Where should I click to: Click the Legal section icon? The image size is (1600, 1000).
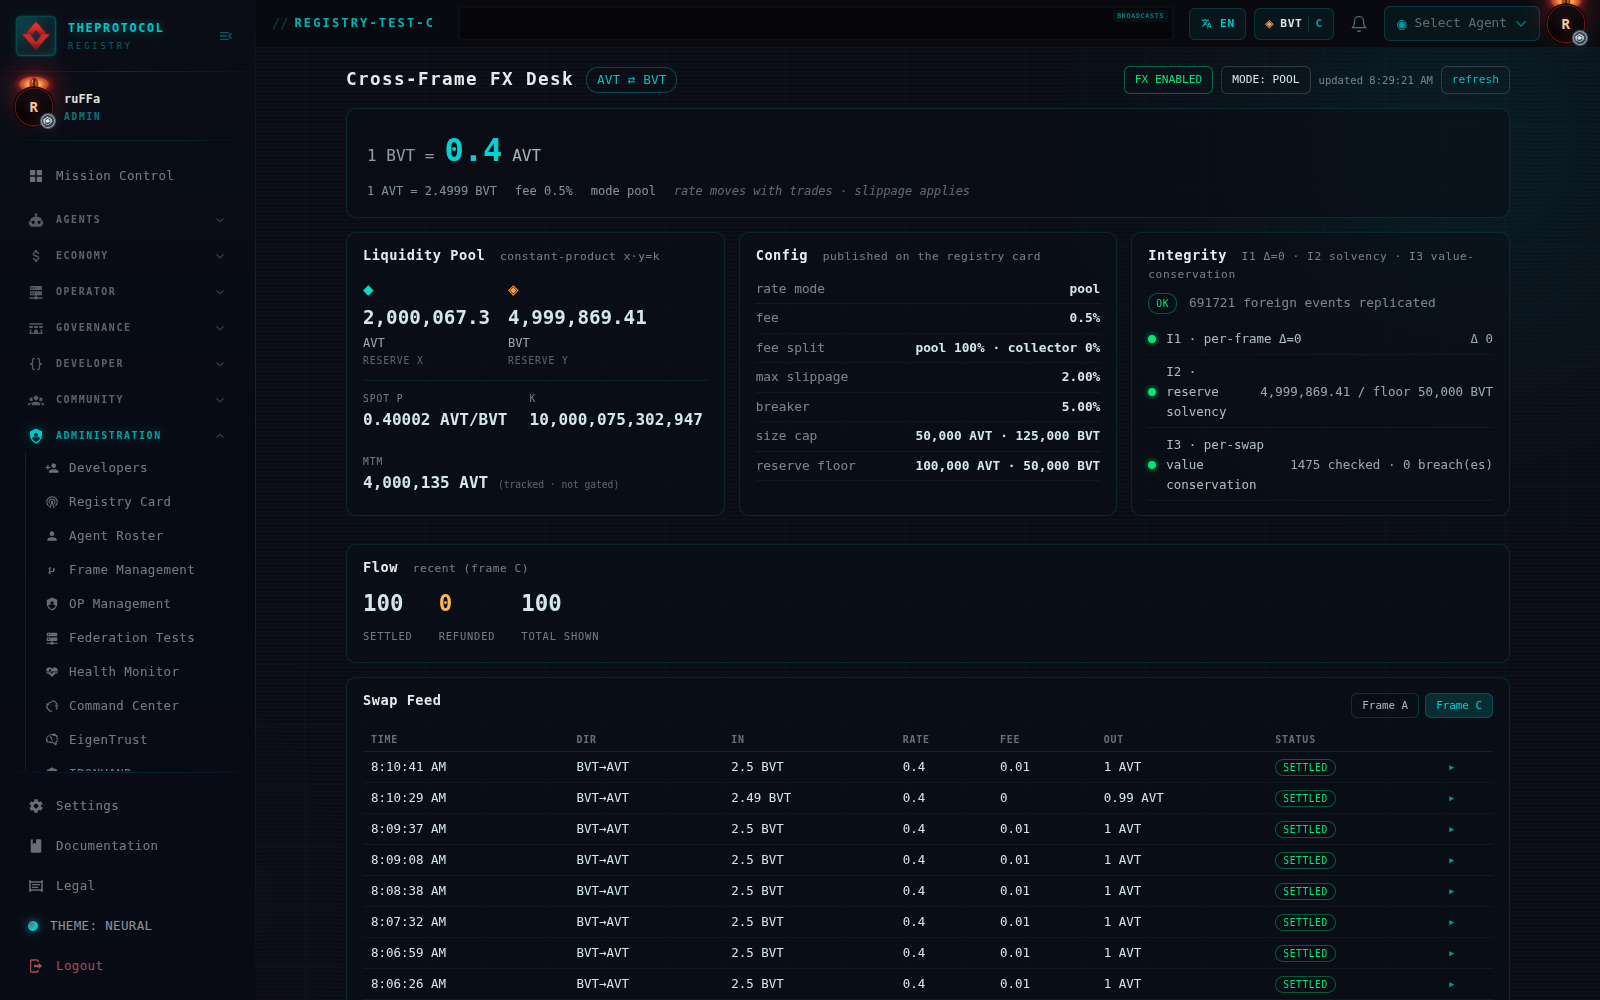(36, 886)
